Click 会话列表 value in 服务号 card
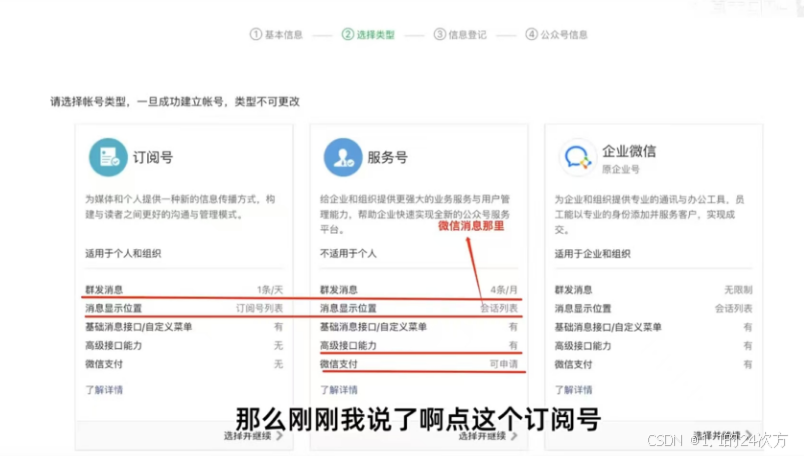Viewport: 804px width, 456px height. (499, 308)
